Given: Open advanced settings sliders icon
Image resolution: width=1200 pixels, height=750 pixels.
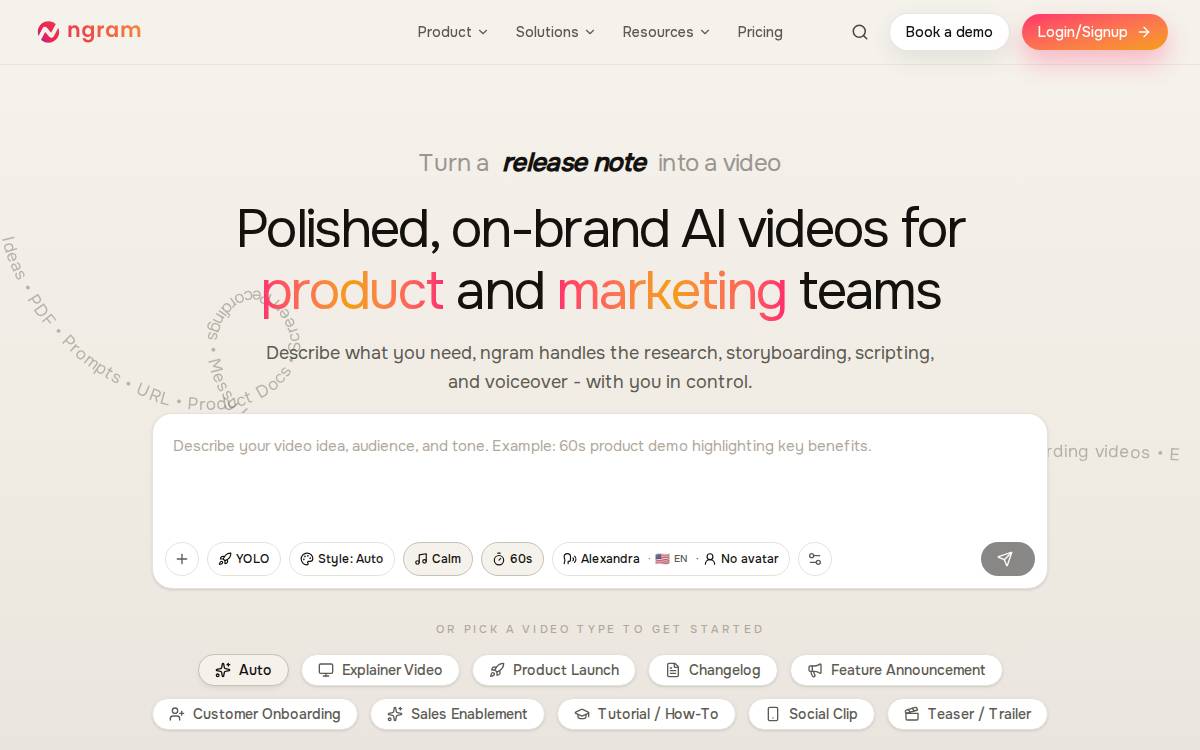Looking at the screenshot, I should coord(815,559).
